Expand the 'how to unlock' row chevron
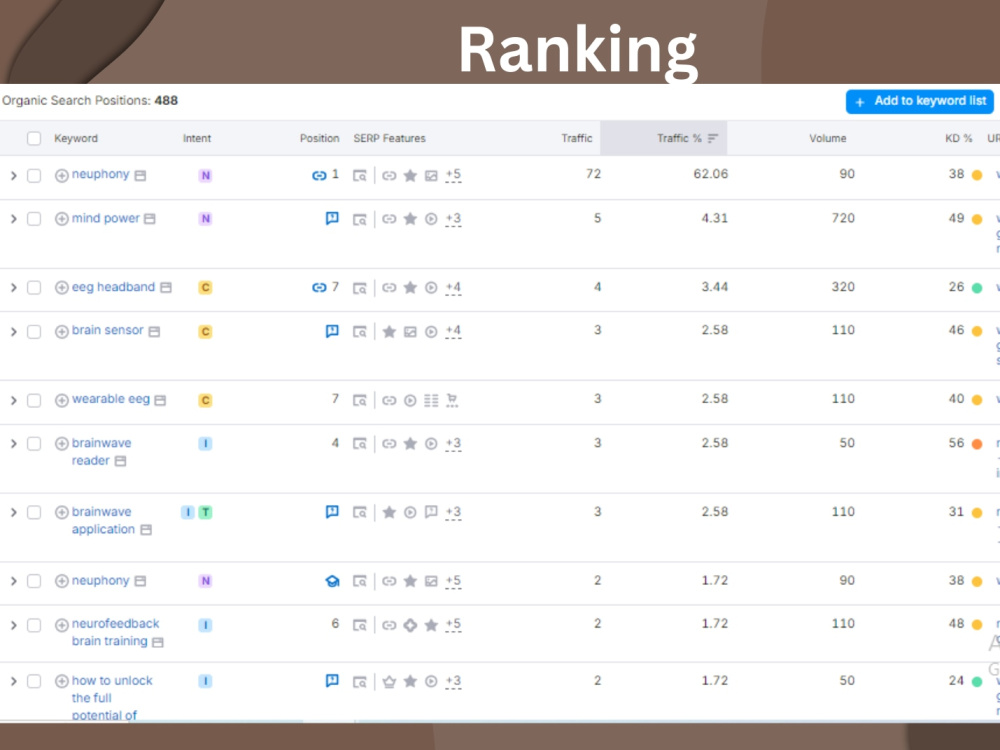The width and height of the screenshot is (1000, 750). (x=13, y=682)
